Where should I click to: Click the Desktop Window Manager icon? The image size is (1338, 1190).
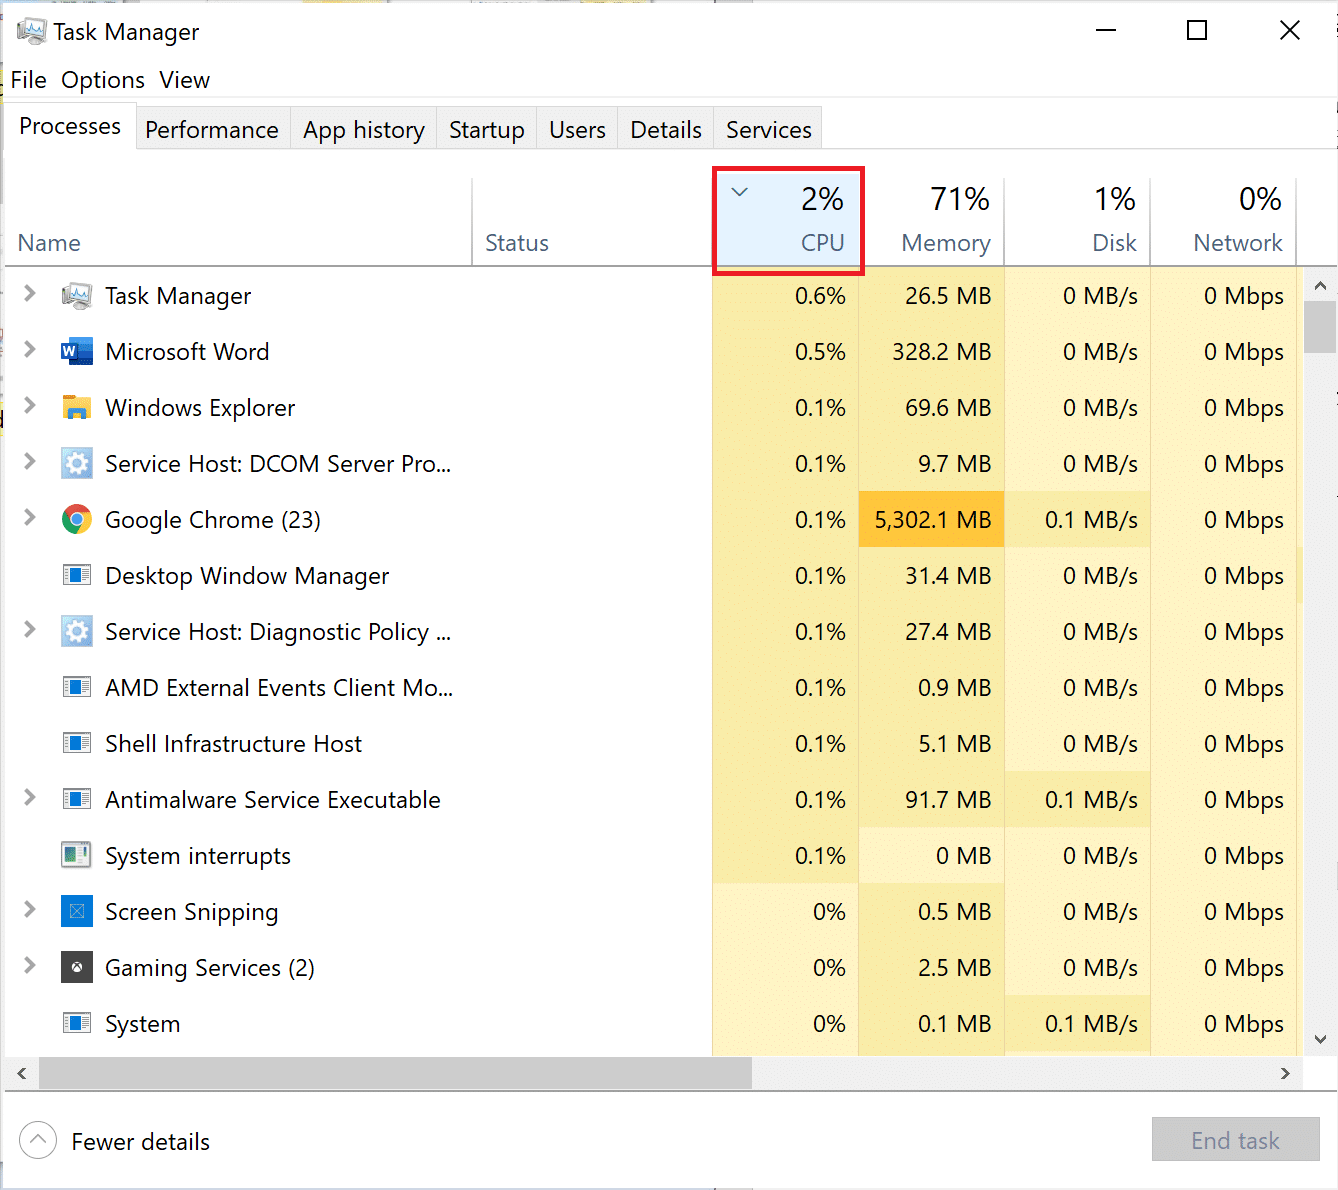pyautogui.click(x=77, y=575)
